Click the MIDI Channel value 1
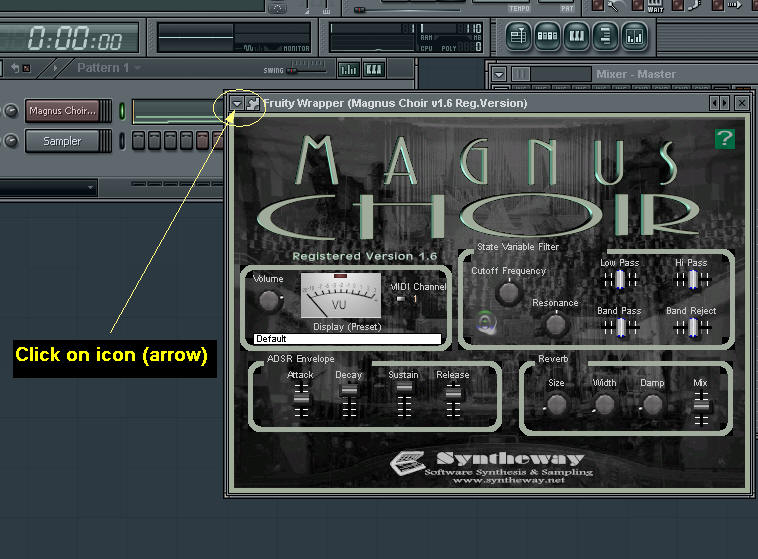This screenshot has height=559, width=758. click(415, 299)
